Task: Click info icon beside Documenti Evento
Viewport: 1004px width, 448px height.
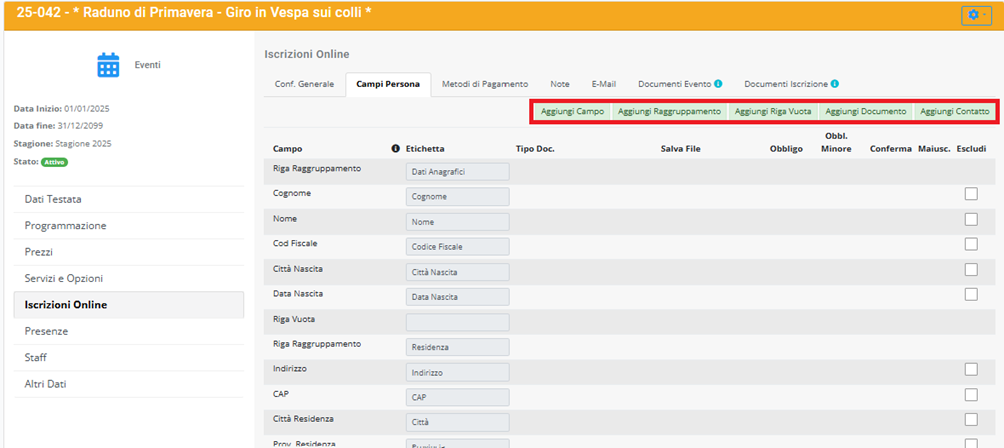Action: click(718, 84)
